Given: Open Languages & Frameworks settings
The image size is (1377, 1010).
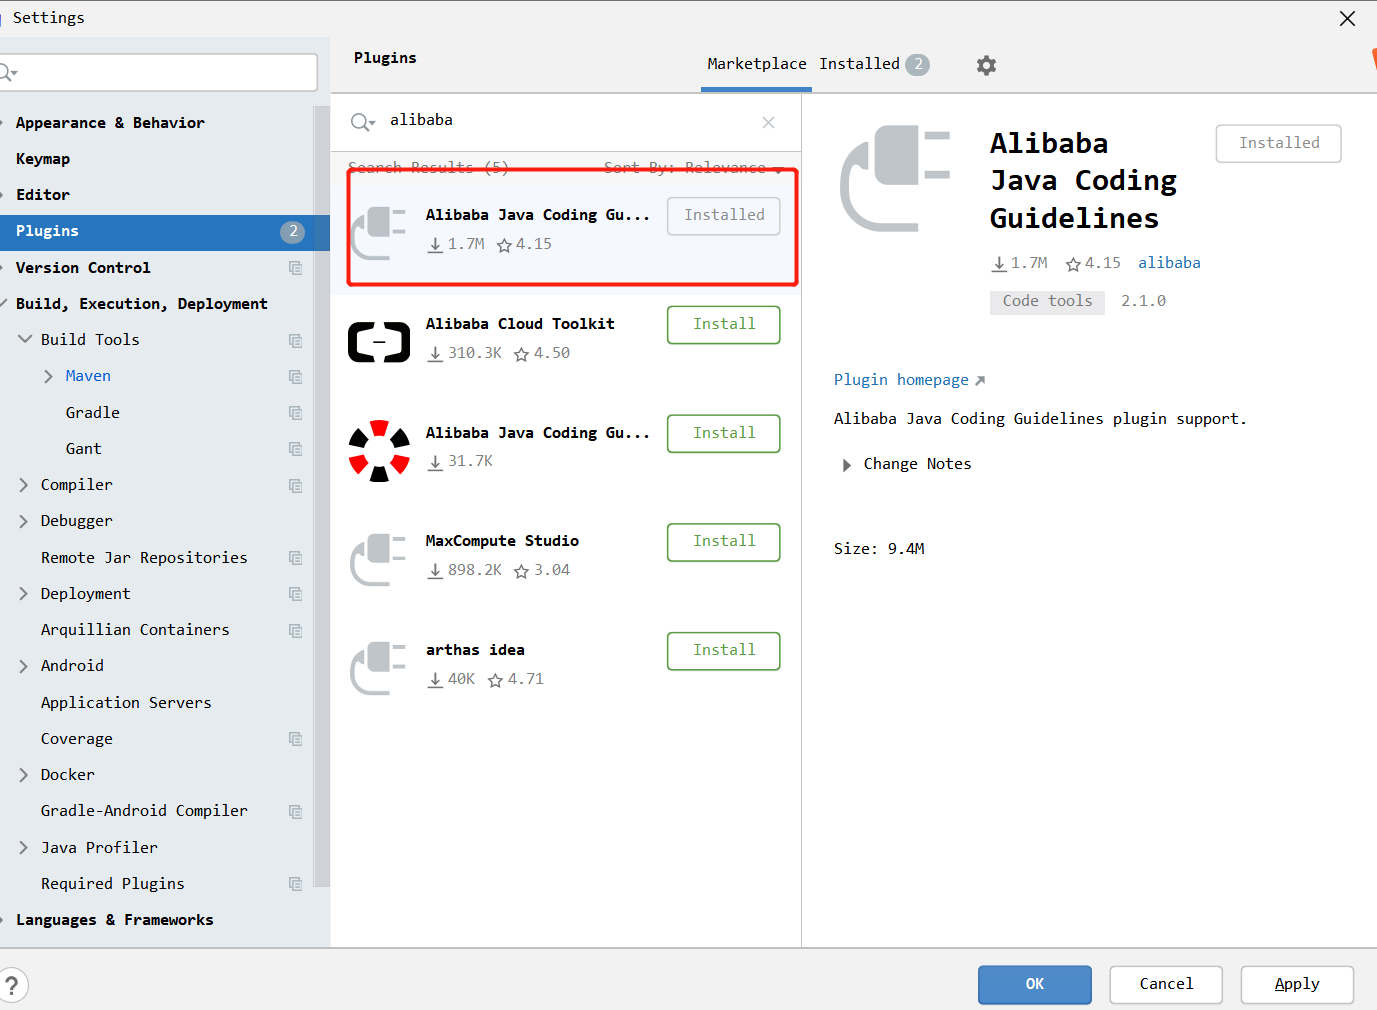Looking at the screenshot, I should (114, 920).
